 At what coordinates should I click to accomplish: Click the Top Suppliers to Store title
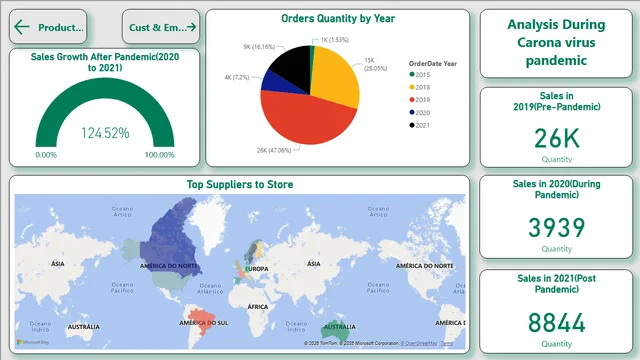[x=240, y=184]
